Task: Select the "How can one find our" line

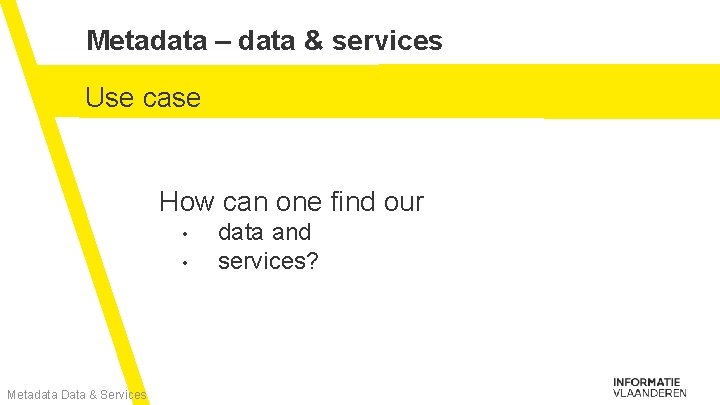Action: [x=291, y=202]
